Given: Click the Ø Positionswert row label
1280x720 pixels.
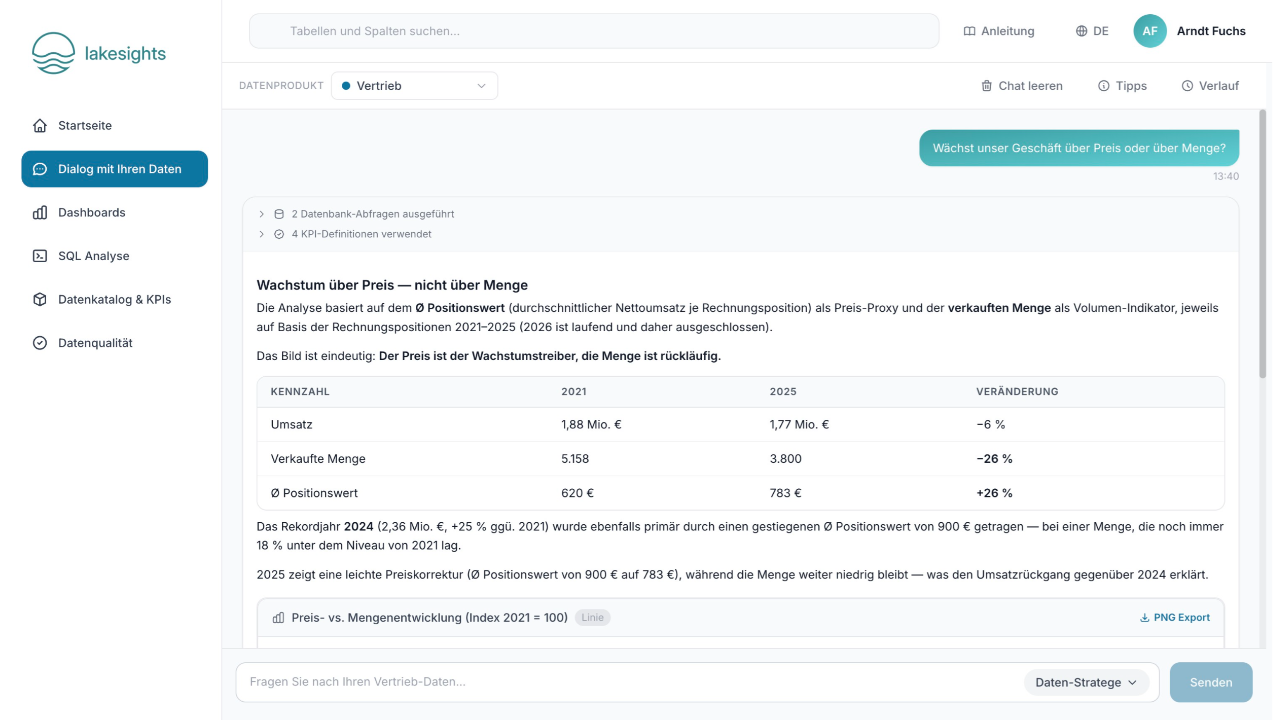Looking at the screenshot, I should click(x=314, y=493).
